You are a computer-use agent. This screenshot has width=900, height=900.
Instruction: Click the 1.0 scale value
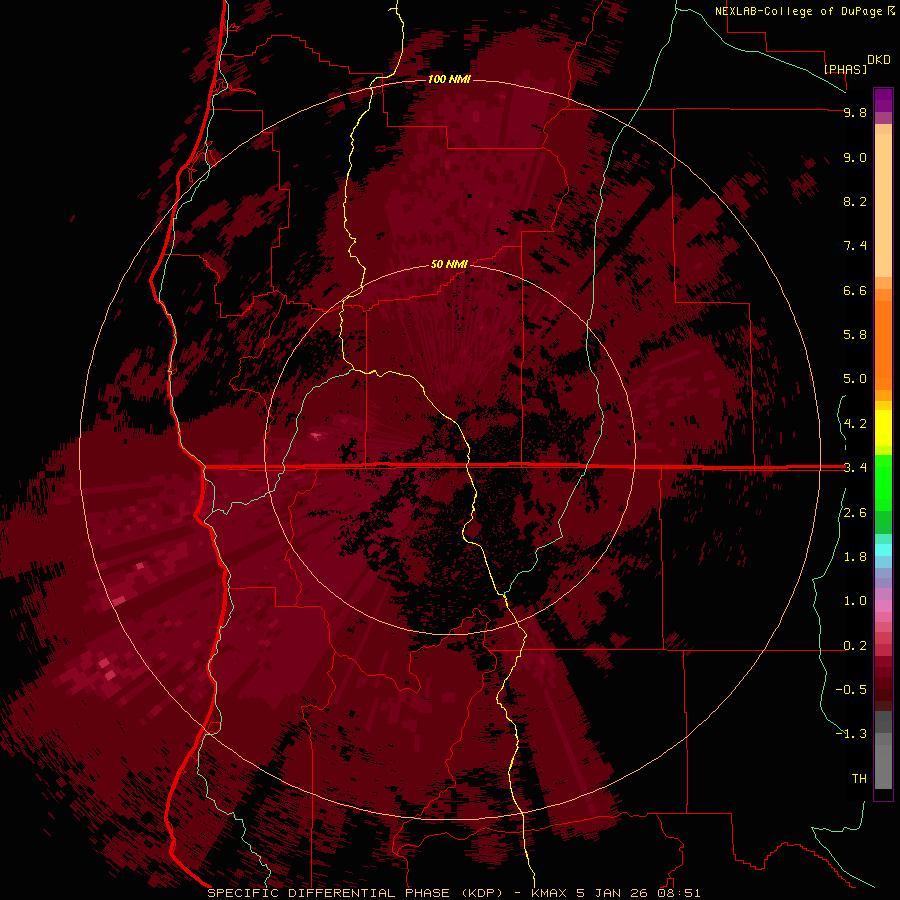point(855,601)
